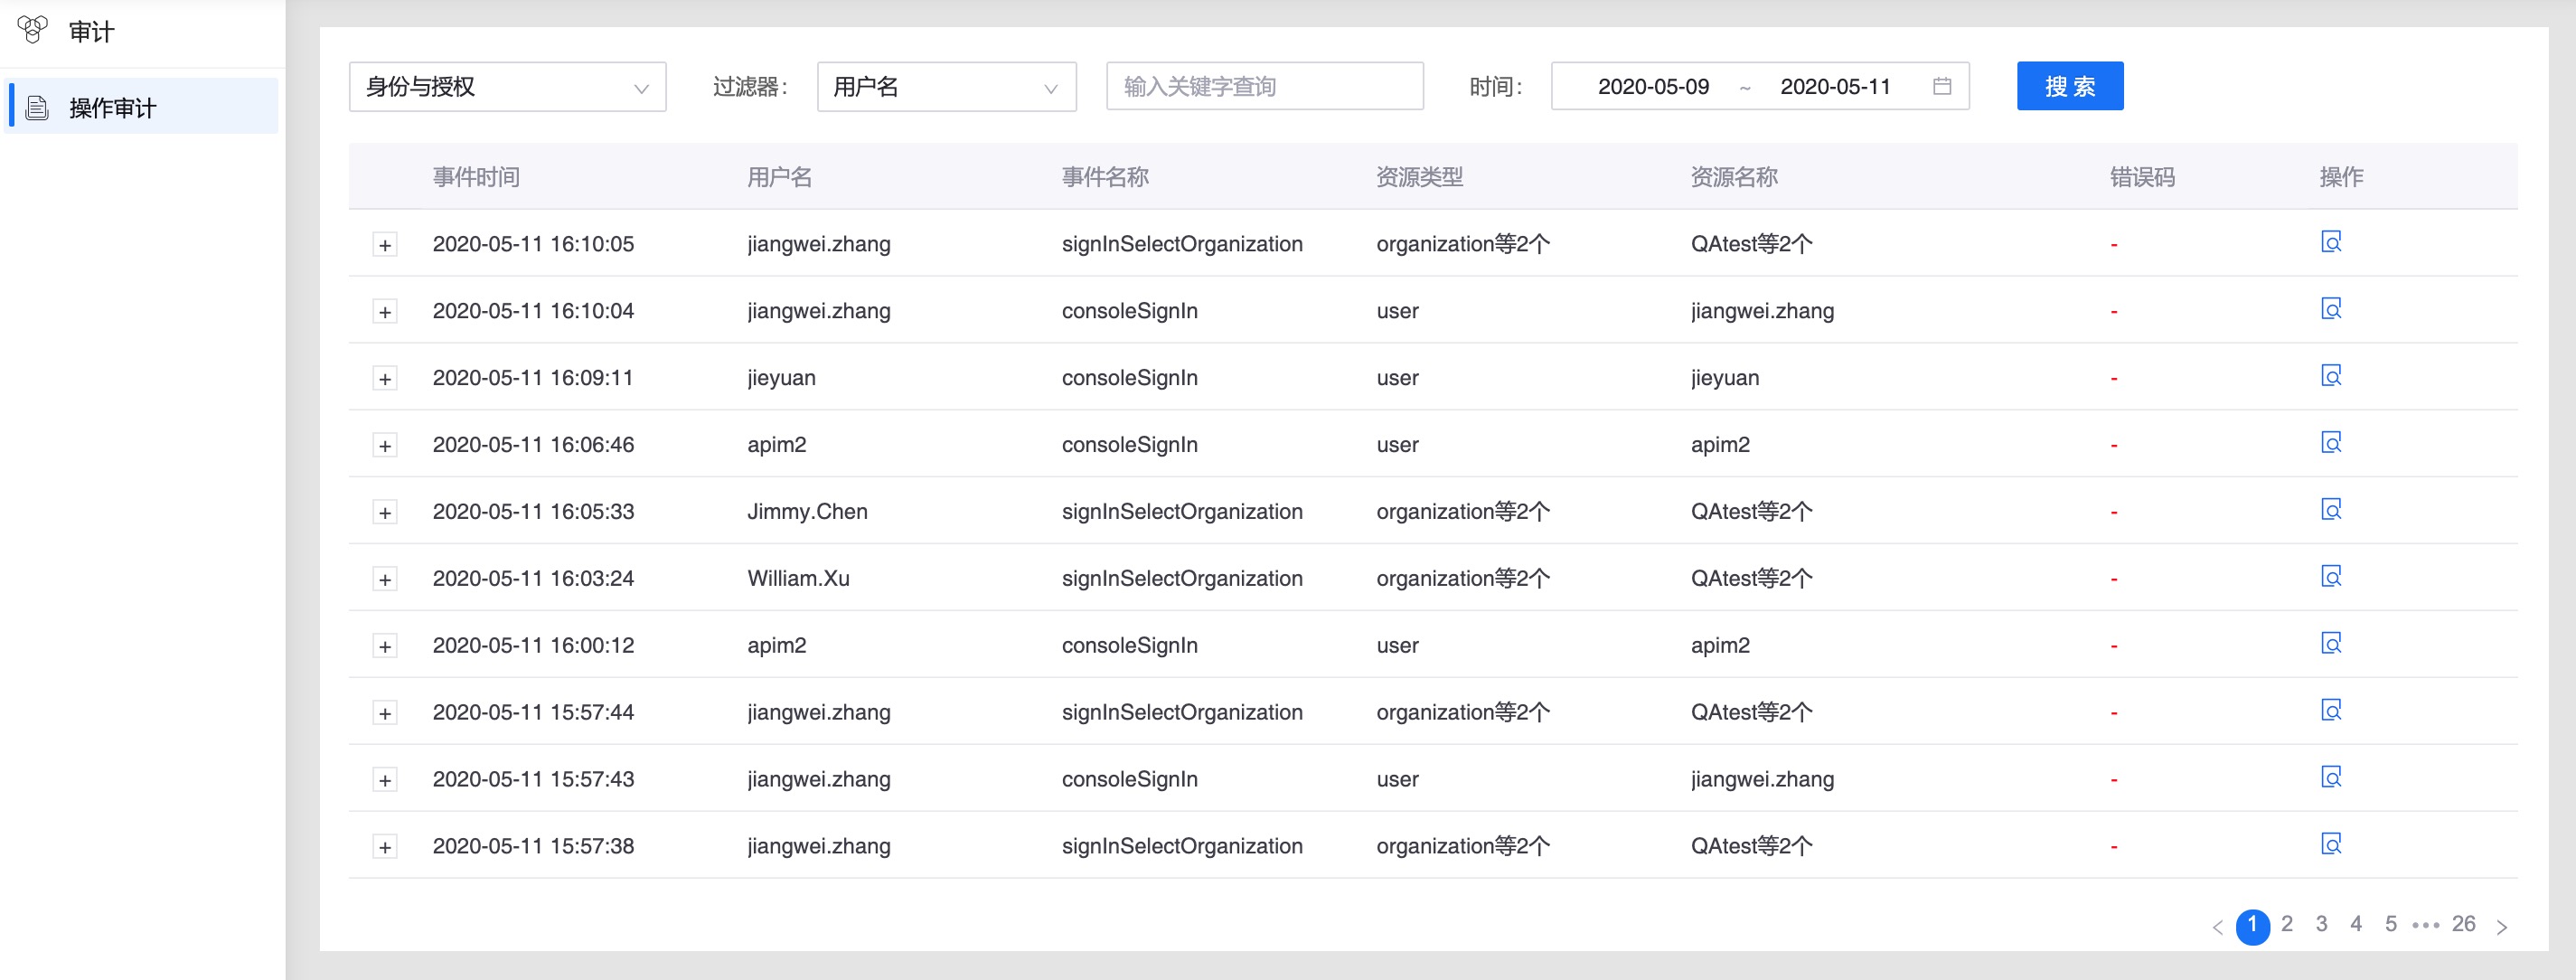Click the 错误码 column header
2576x980 pixels.
(2142, 177)
